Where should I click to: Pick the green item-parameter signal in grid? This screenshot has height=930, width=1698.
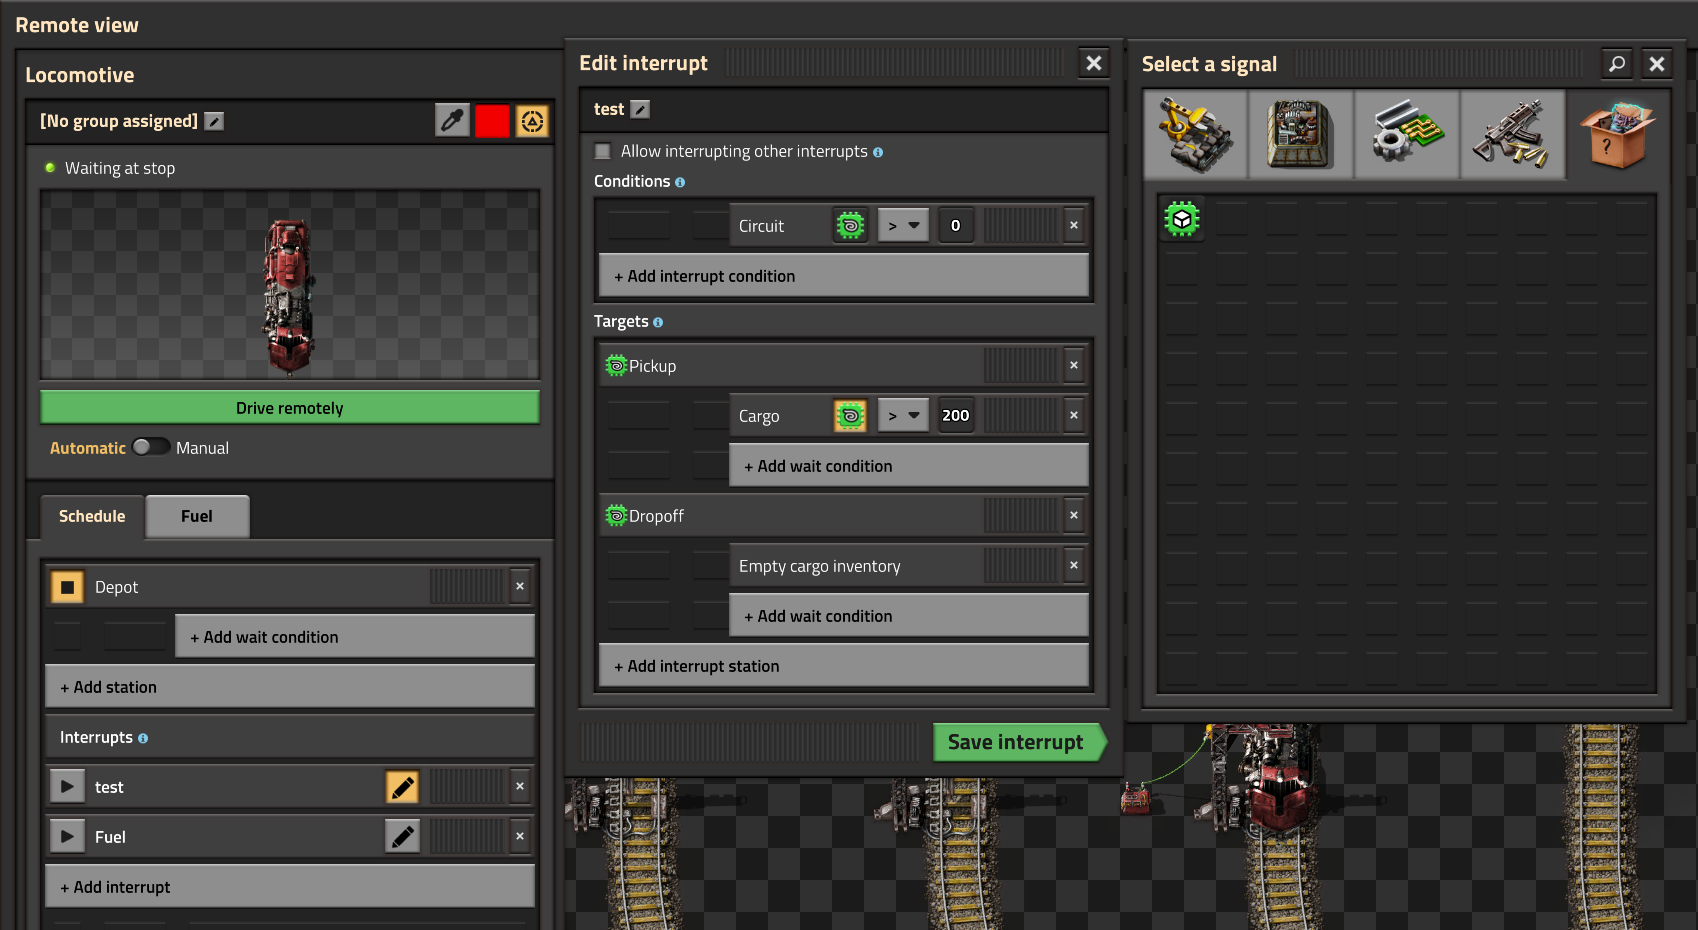[1182, 219]
